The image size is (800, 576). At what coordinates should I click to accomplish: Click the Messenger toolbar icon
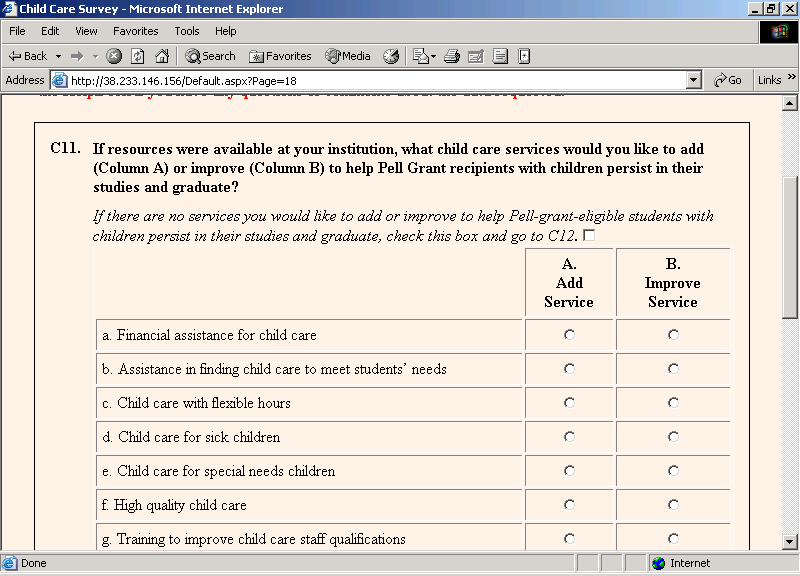click(x=524, y=56)
